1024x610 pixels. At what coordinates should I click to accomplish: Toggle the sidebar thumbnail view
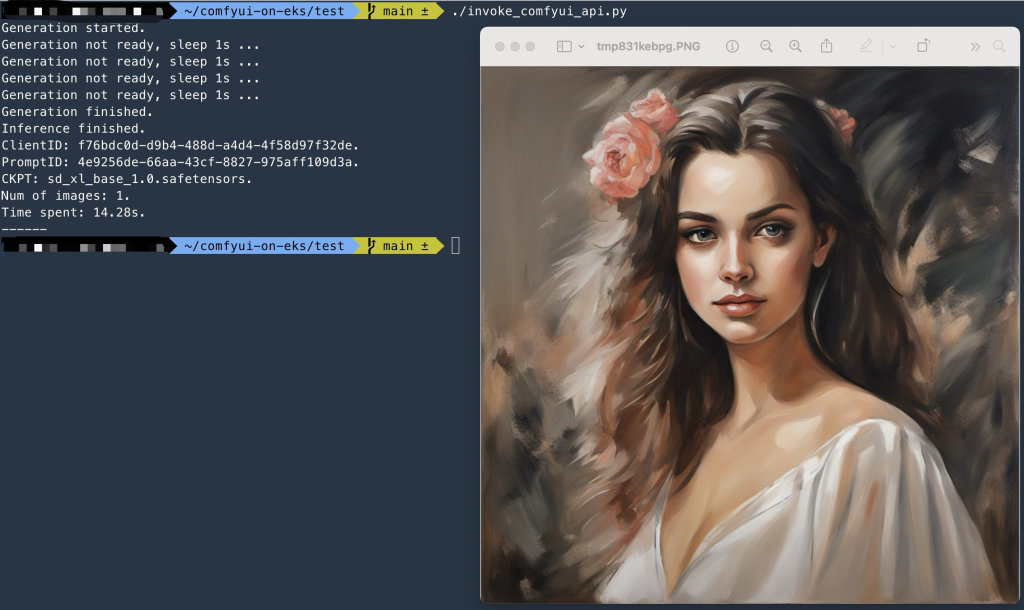coord(562,45)
